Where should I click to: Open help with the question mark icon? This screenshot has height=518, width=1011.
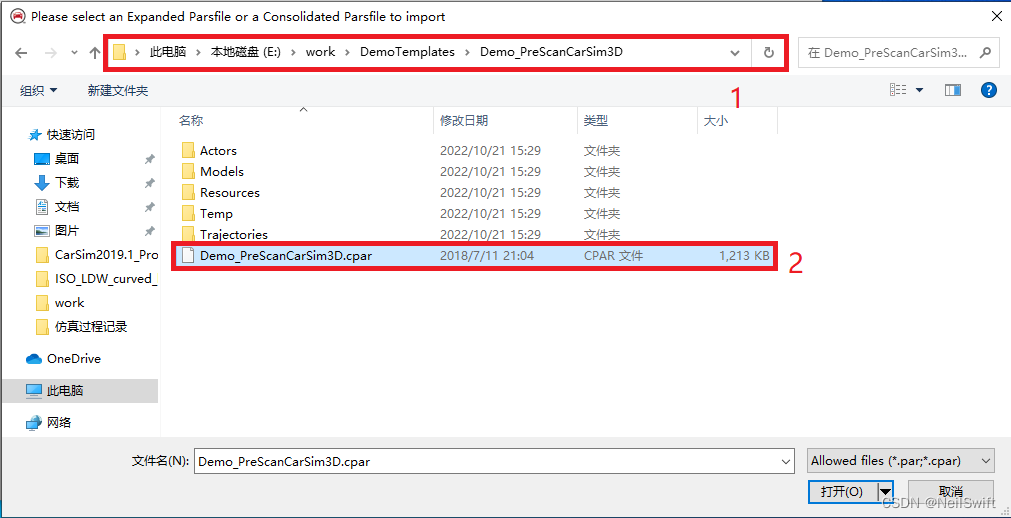coord(988,90)
